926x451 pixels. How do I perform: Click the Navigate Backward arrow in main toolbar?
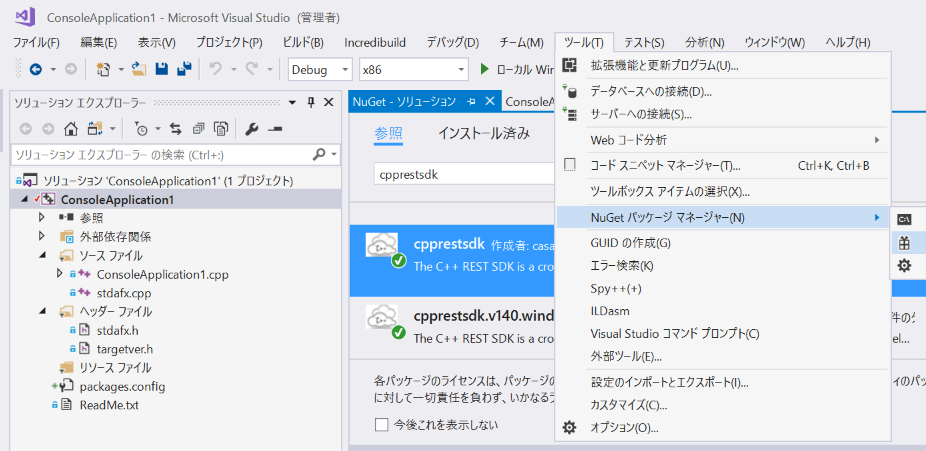35,70
